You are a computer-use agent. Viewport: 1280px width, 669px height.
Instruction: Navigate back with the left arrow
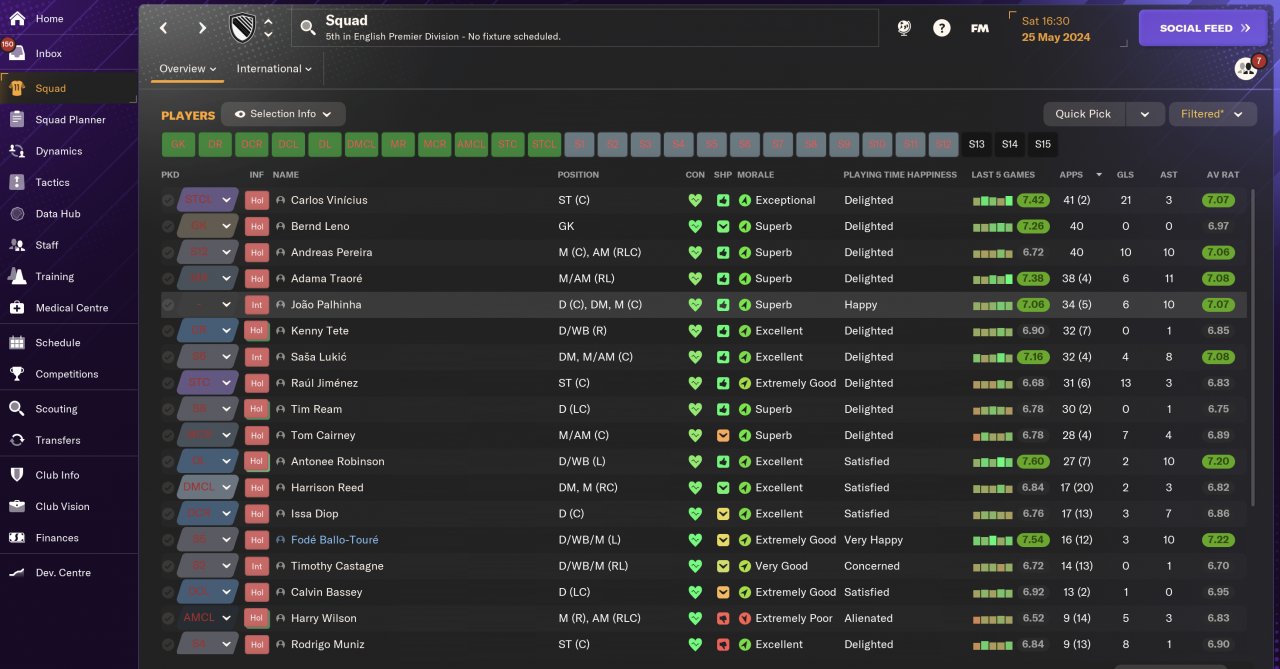tap(164, 28)
